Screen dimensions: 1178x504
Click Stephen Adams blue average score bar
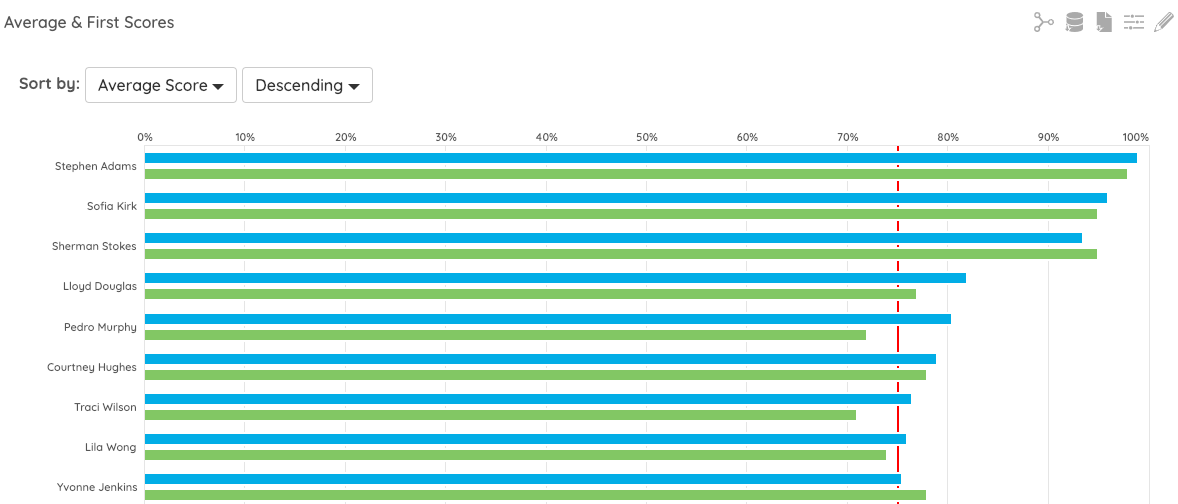tap(641, 158)
